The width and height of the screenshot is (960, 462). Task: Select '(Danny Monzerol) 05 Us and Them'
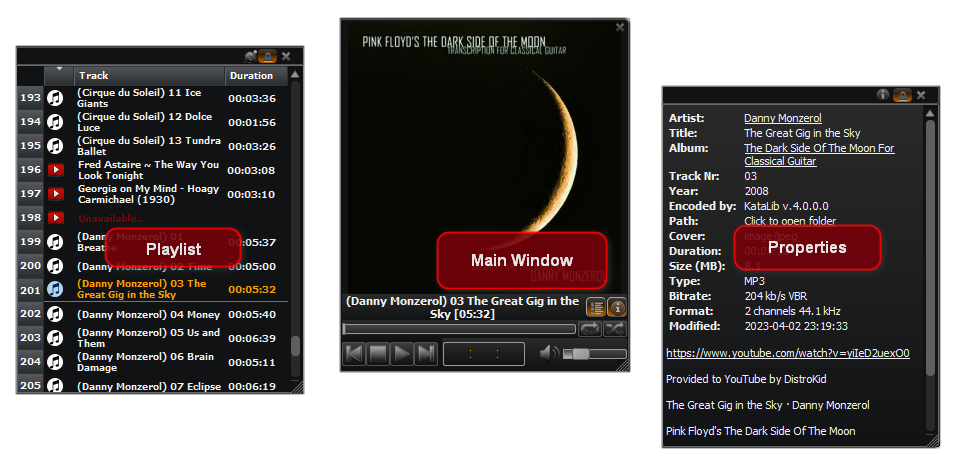click(x=148, y=338)
